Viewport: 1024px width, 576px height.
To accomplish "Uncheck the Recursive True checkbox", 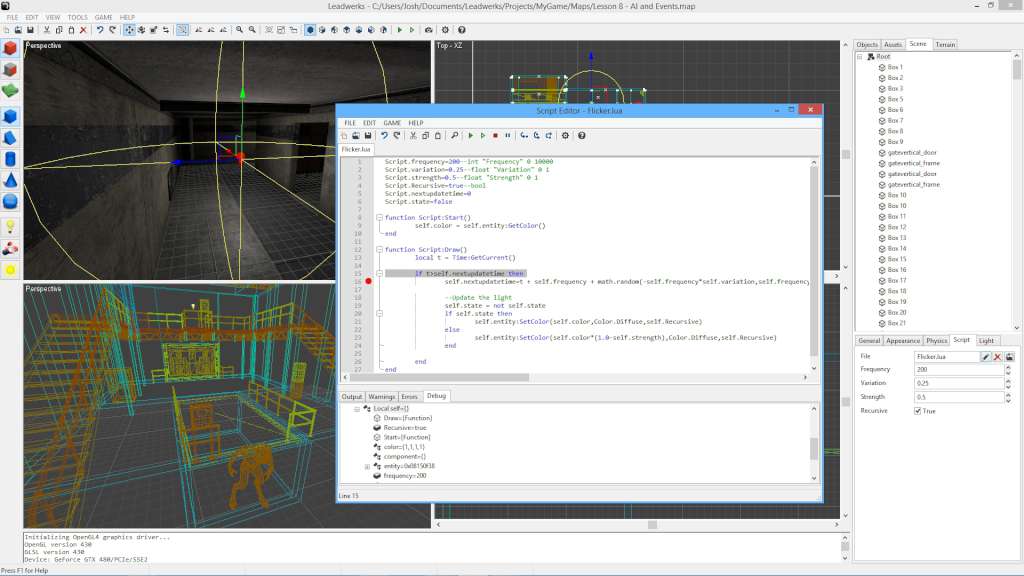I will 918,411.
